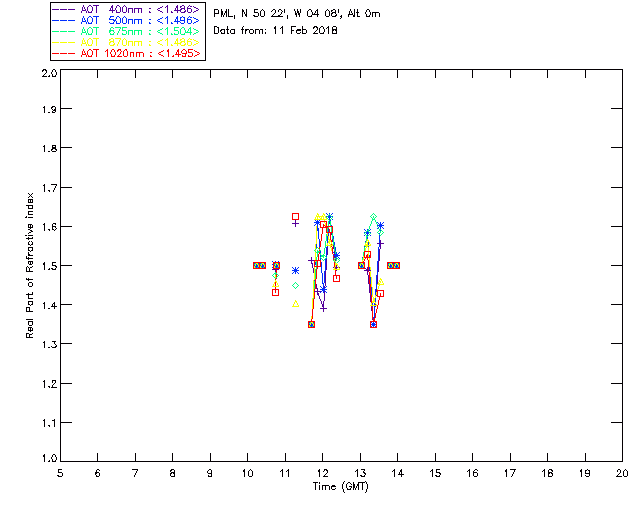This screenshot has width=640, height=512.
Task: Click the x-axis tick label 9
Action: click(x=210, y=473)
